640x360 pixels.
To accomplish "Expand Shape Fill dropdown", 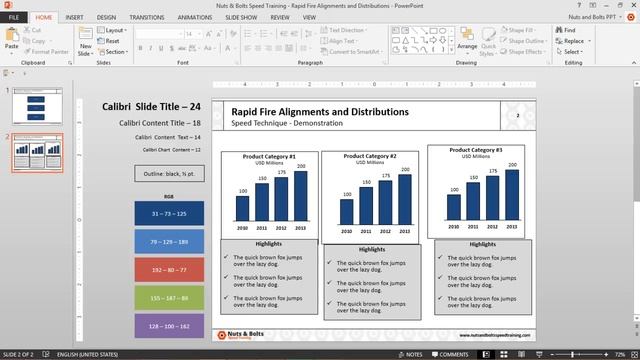I will (518, 30).
